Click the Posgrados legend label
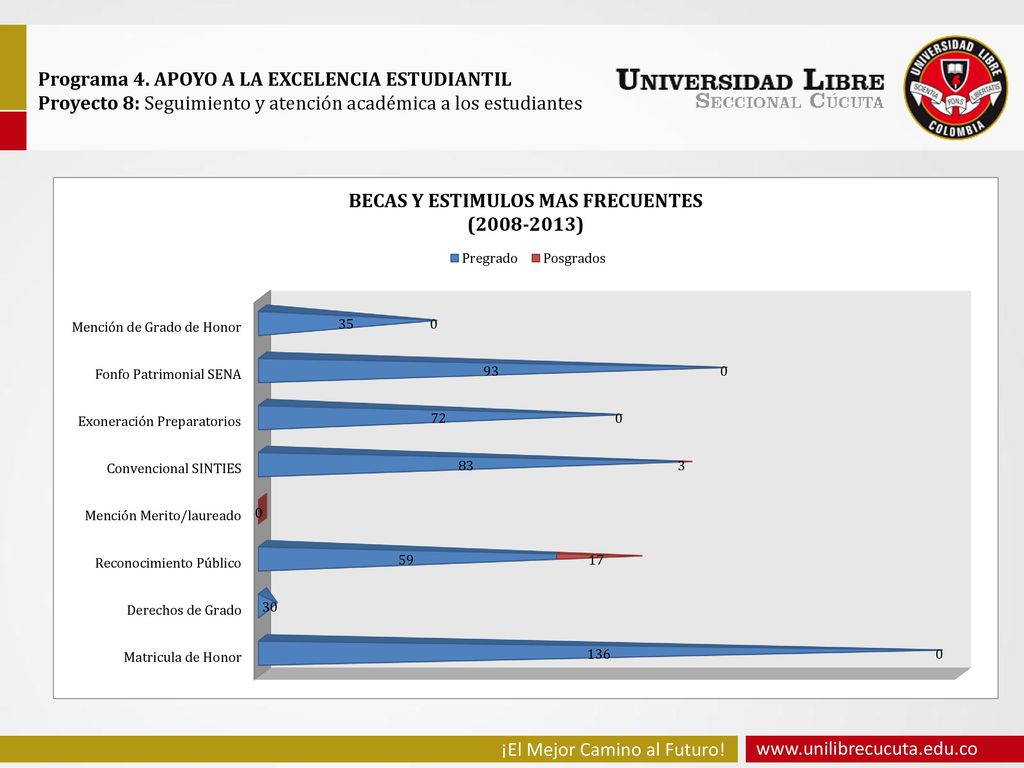1024x768 pixels. [574, 259]
